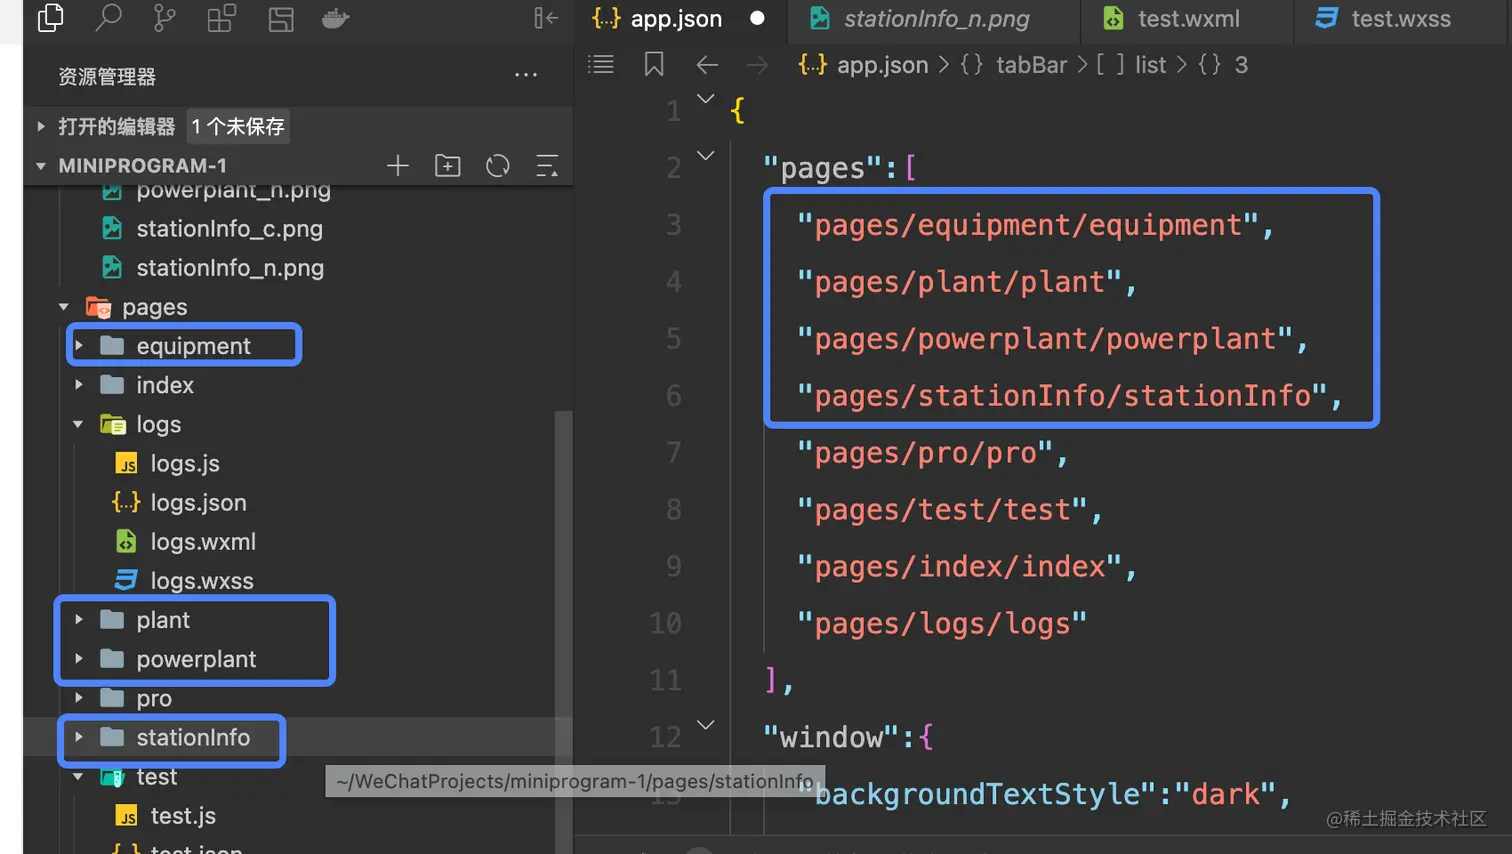Collapse the logs folder
Screen dimensions: 1512x854
click(79, 424)
